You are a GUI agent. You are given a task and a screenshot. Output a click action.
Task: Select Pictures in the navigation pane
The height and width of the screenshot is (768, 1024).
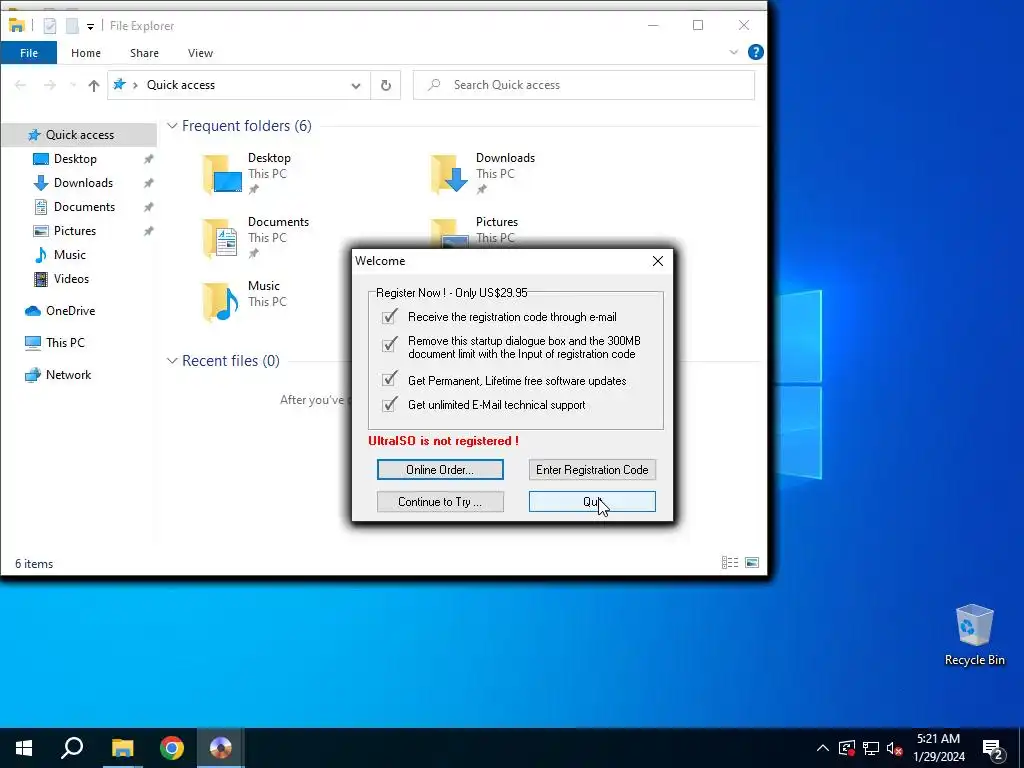(74, 231)
